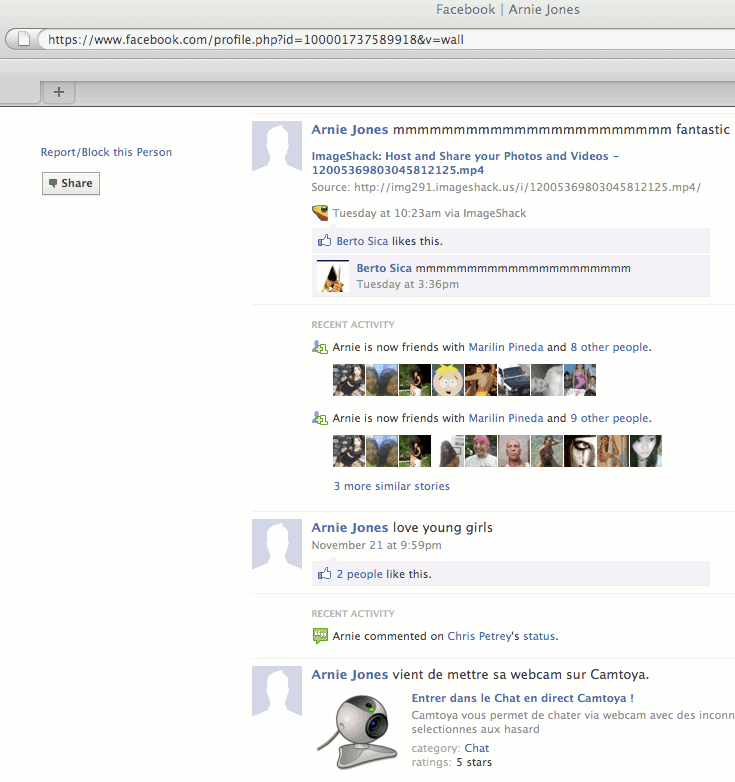The height and width of the screenshot is (782, 735).
Task: Click the page icon in address bar
Action: point(24,39)
